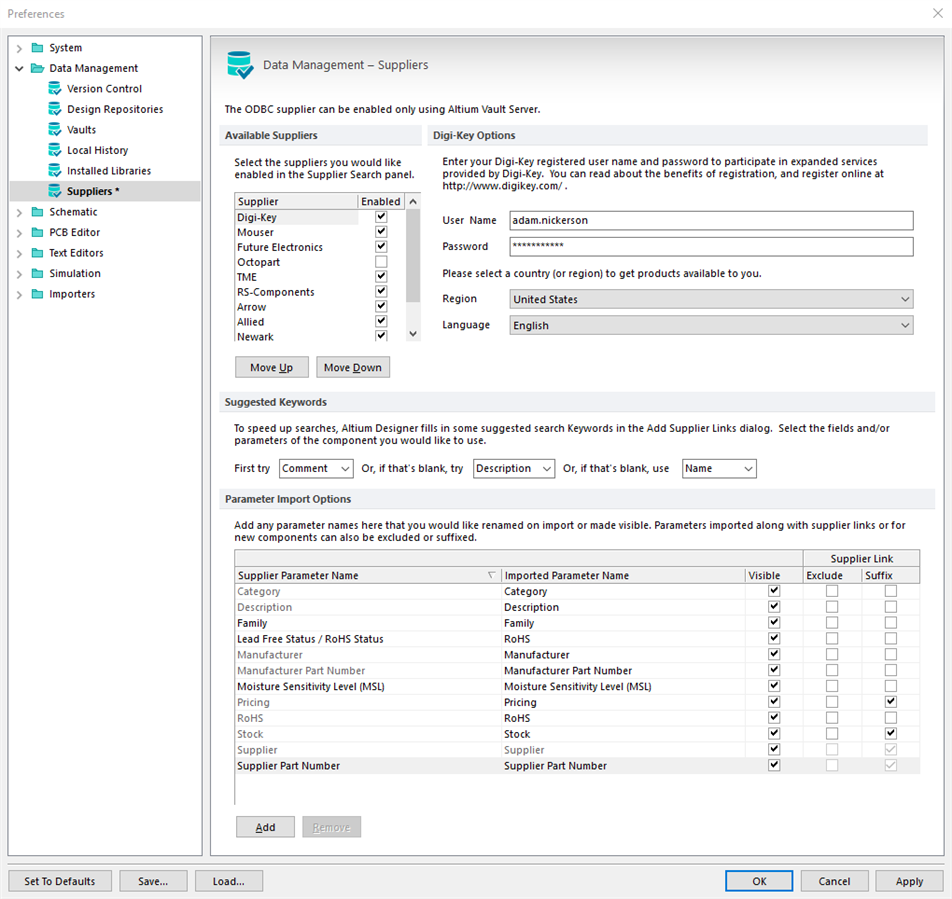This screenshot has width=952, height=899.
Task: Select the Text Editors tree item
Action: point(76,253)
